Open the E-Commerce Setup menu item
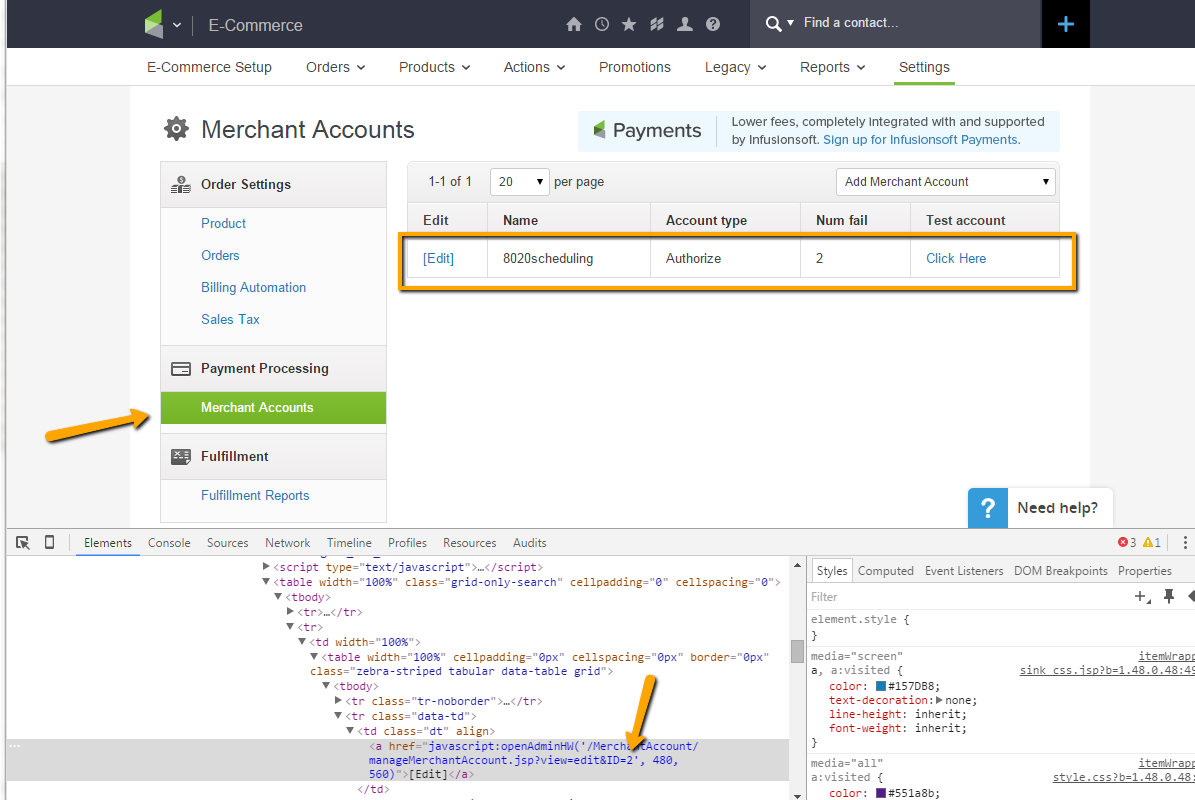Screen dimensions: 1195x800 click(210, 67)
